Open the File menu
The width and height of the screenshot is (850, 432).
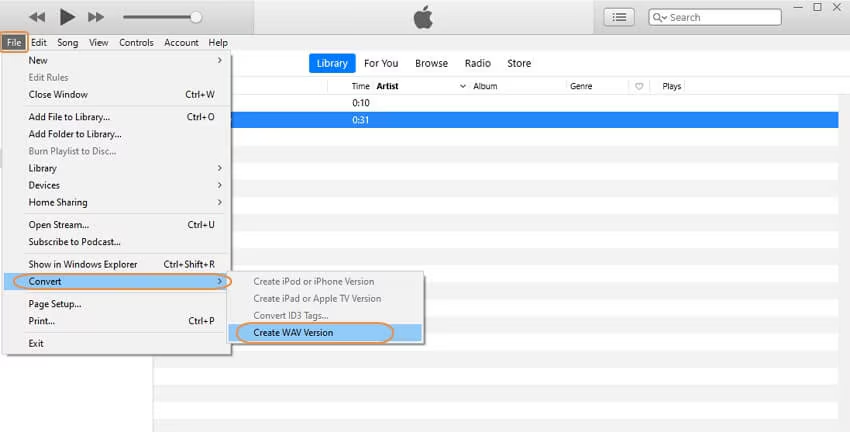pos(14,42)
